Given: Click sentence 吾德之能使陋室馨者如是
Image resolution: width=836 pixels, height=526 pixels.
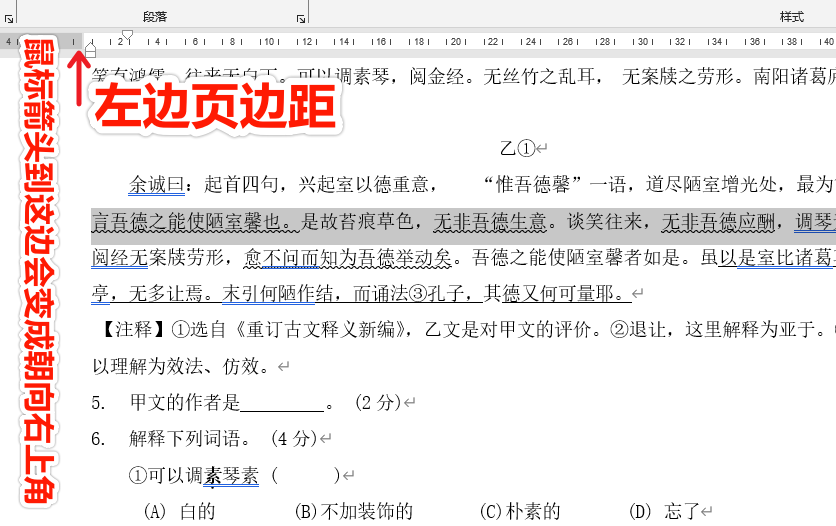Looking at the screenshot, I should coord(576,257).
